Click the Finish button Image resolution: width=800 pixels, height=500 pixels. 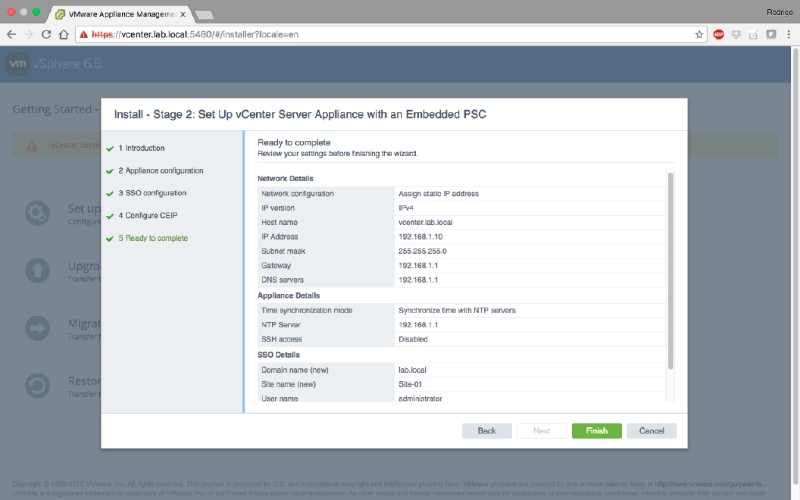(596, 431)
